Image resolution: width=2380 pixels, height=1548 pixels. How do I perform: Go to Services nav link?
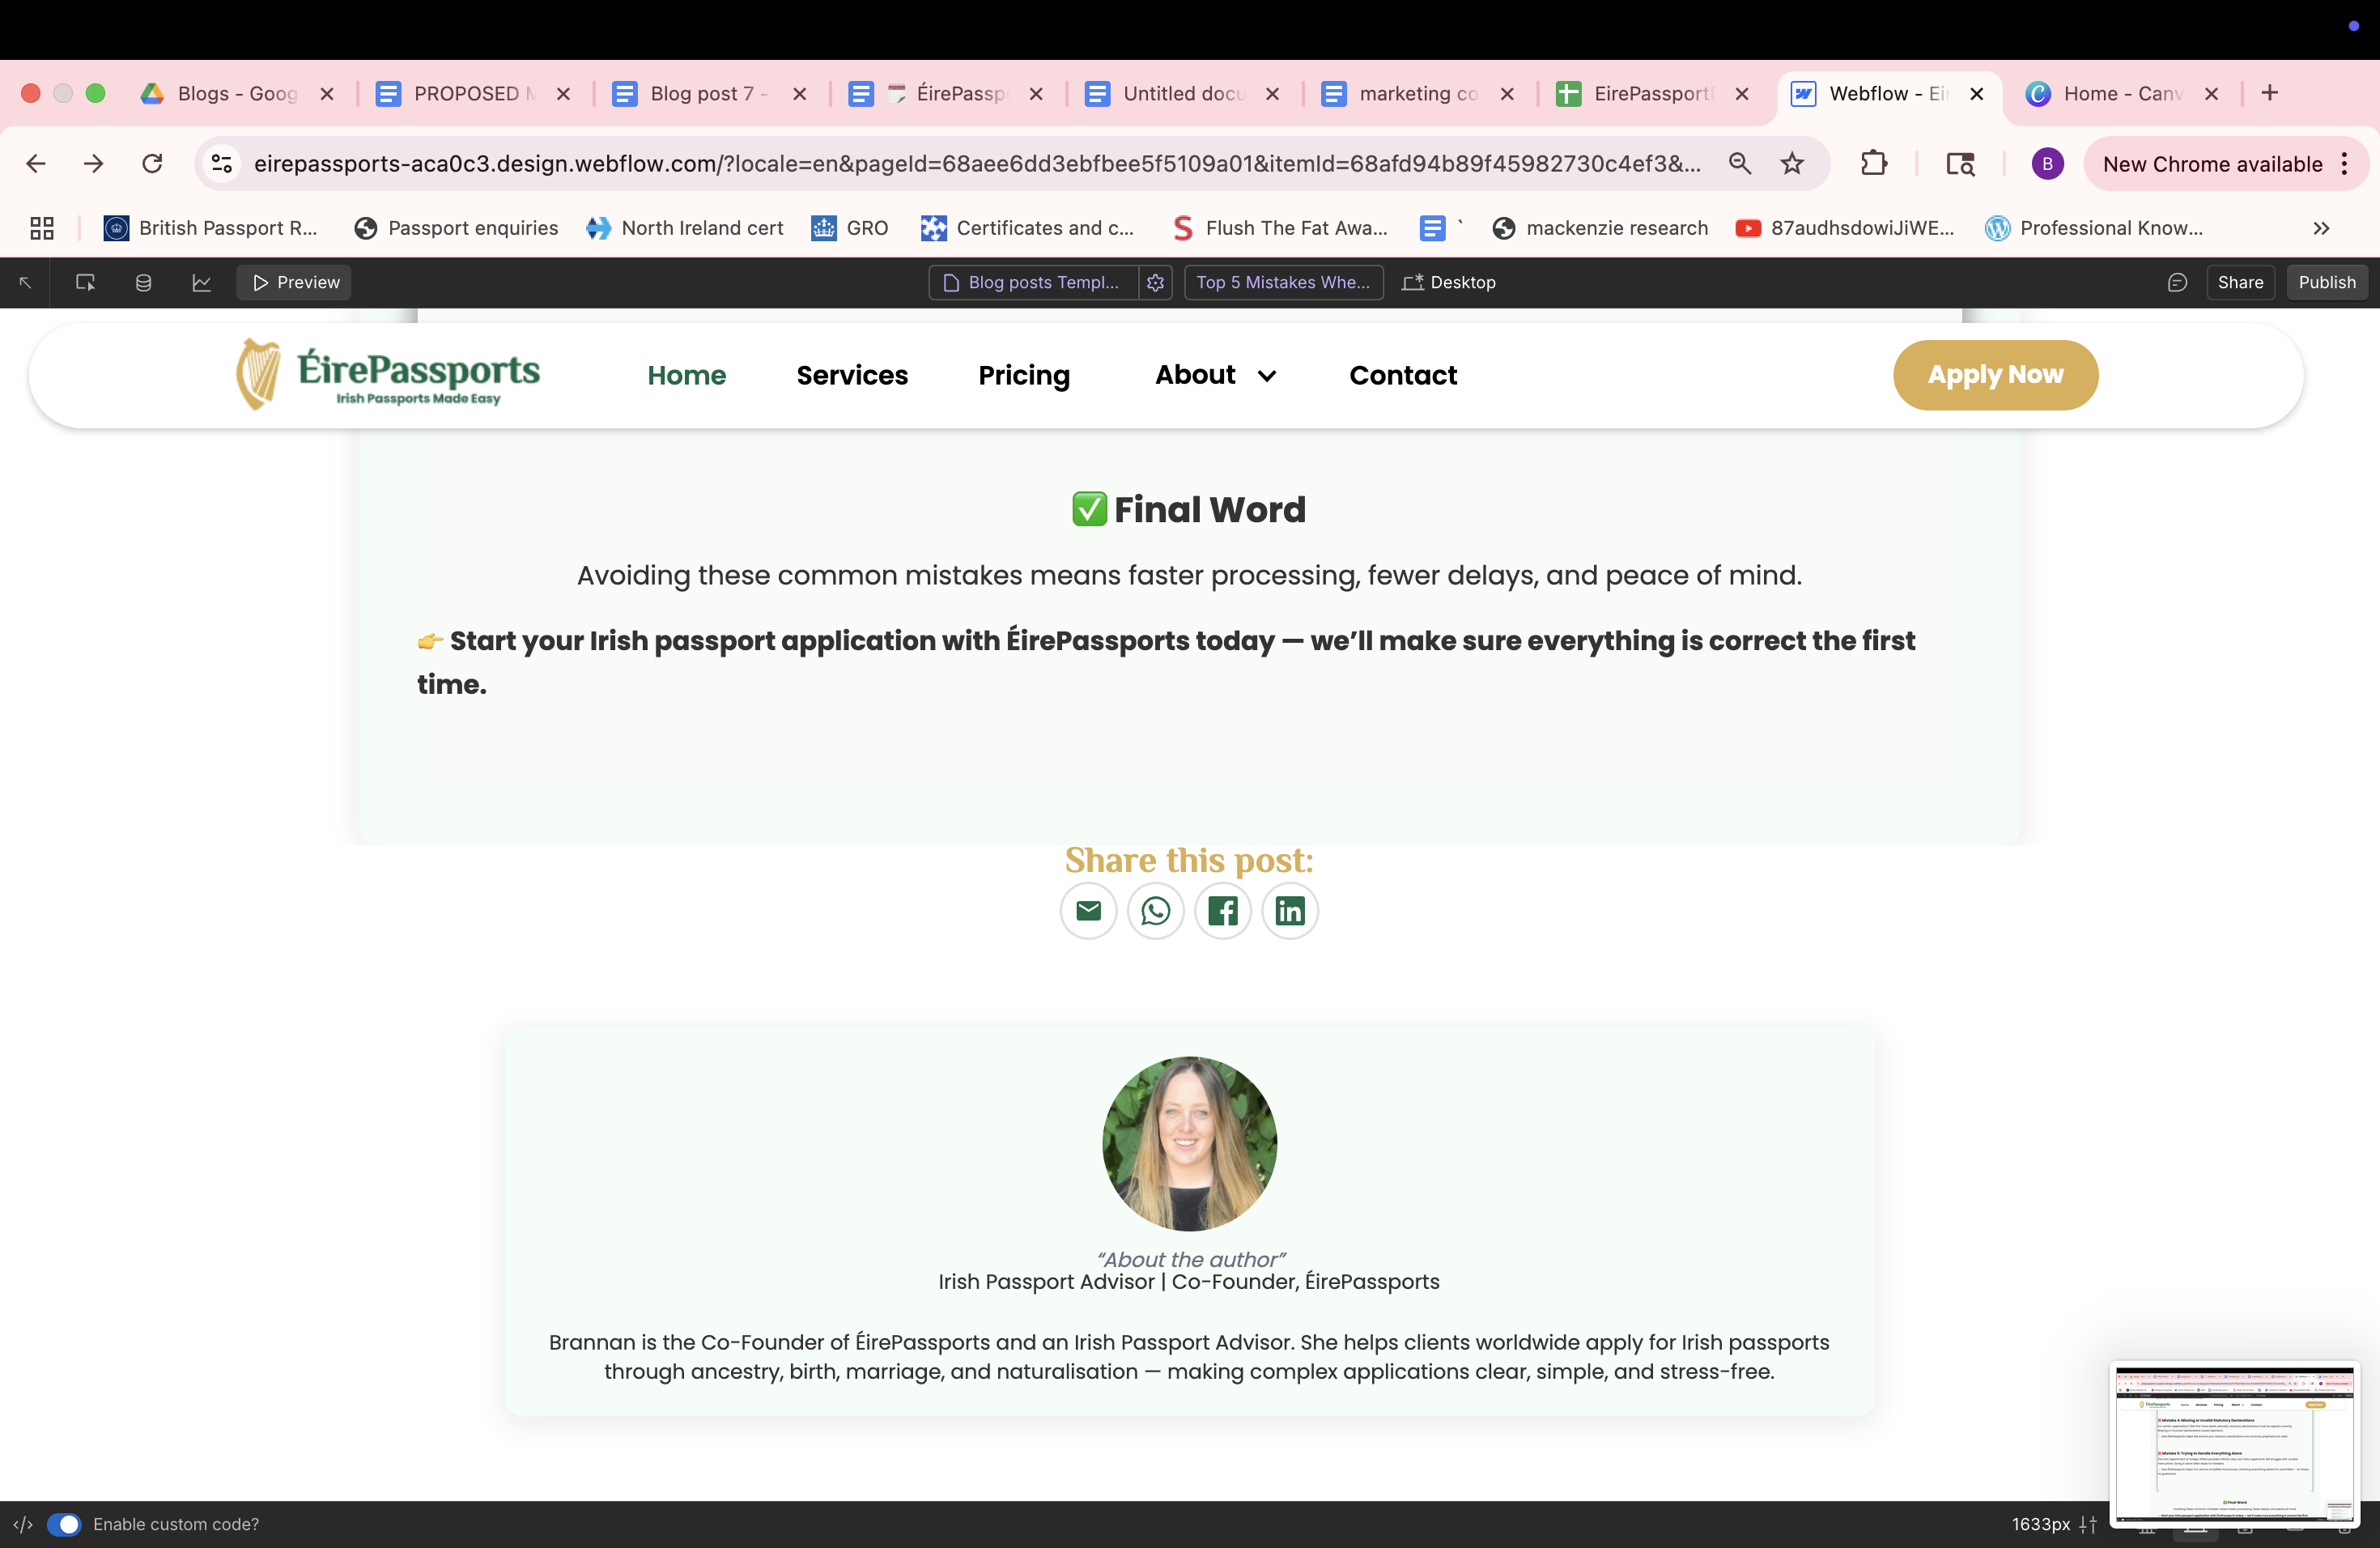[x=852, y=375]
